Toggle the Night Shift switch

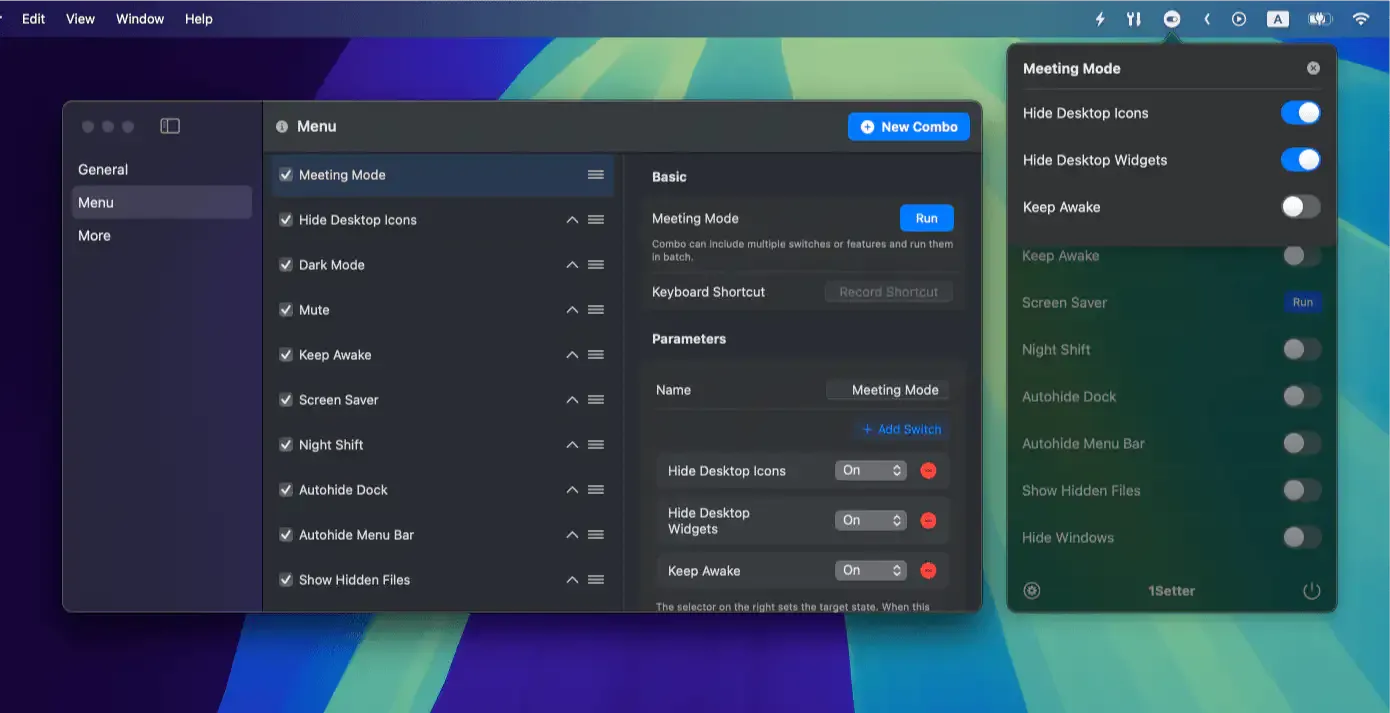(x=1301, y=350)
